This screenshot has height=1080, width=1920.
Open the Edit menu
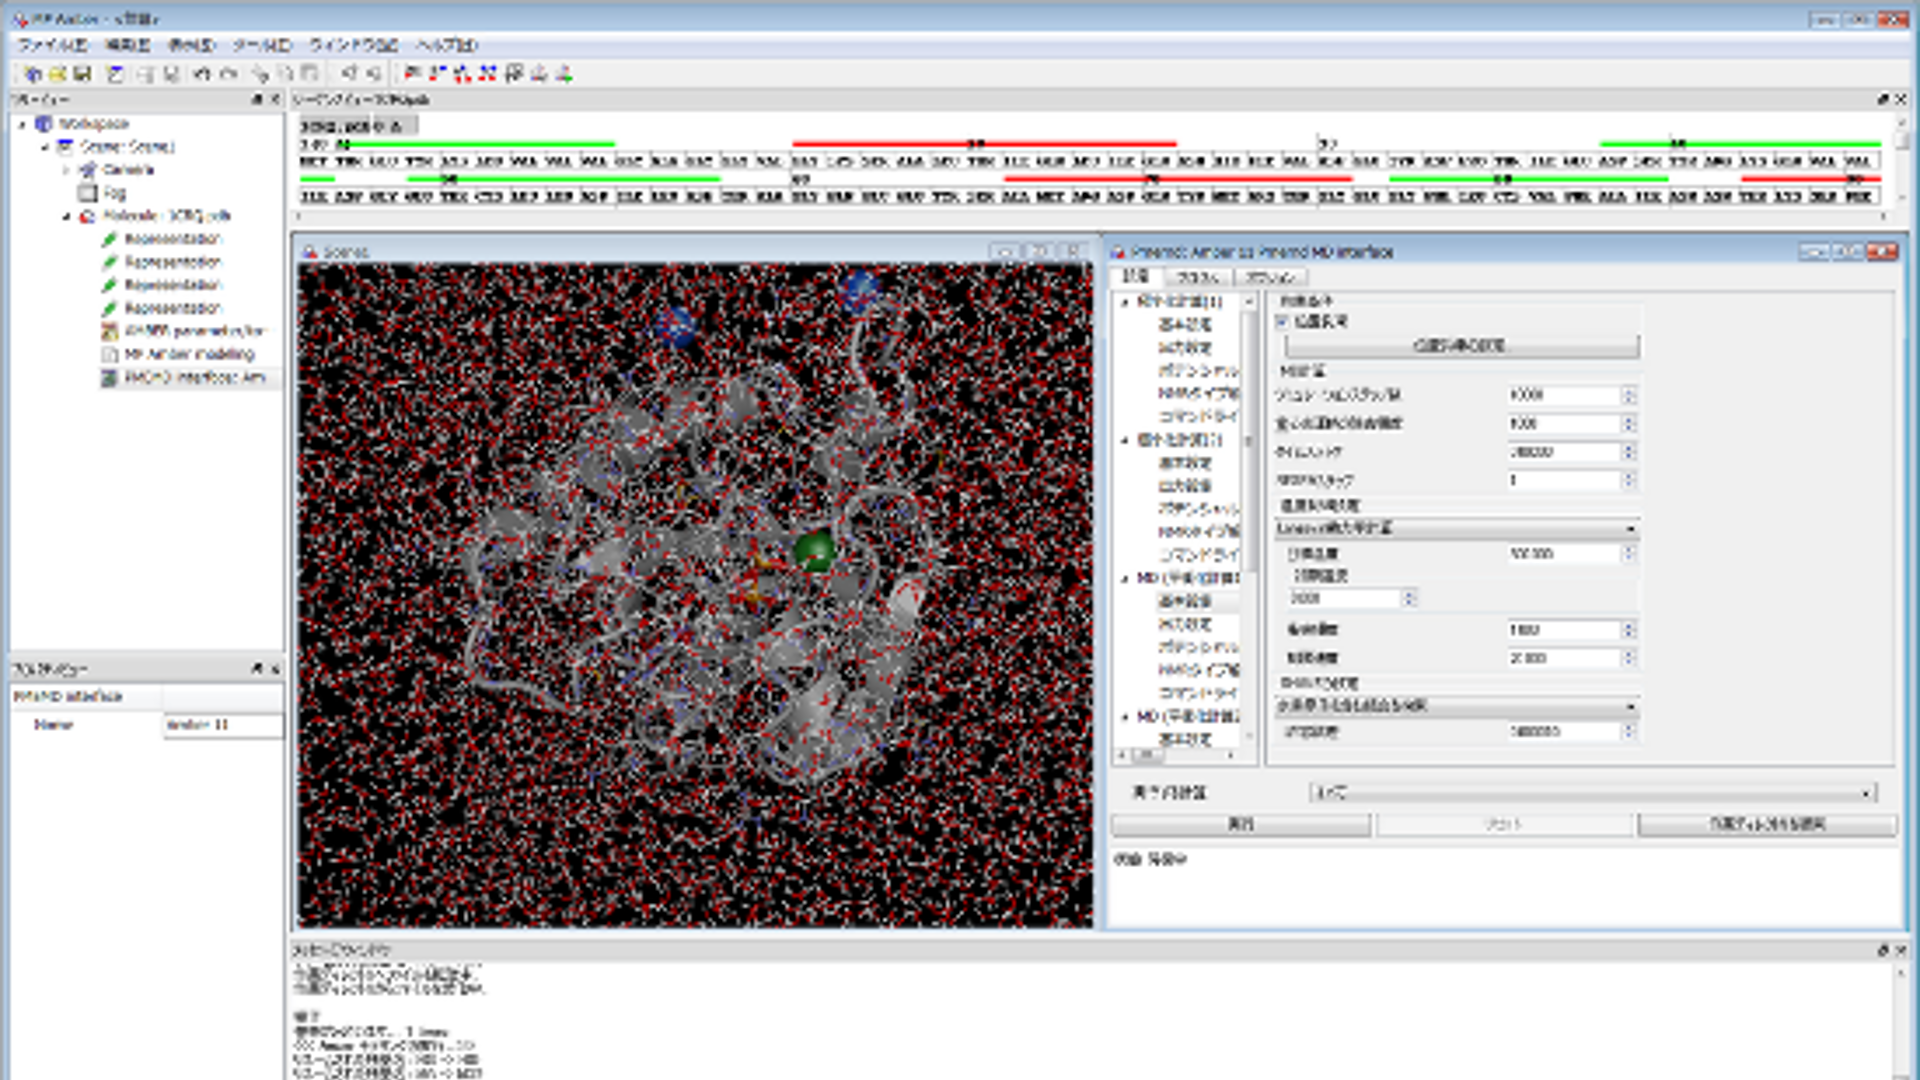127,45
